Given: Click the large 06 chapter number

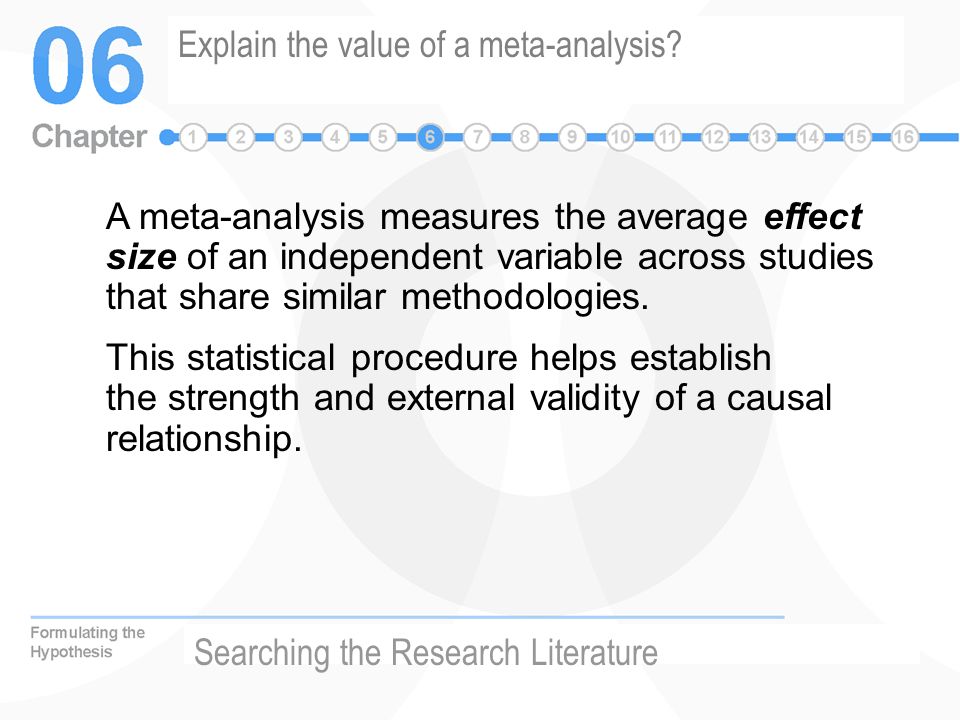Looking at the screenshot, I should 88,66.
